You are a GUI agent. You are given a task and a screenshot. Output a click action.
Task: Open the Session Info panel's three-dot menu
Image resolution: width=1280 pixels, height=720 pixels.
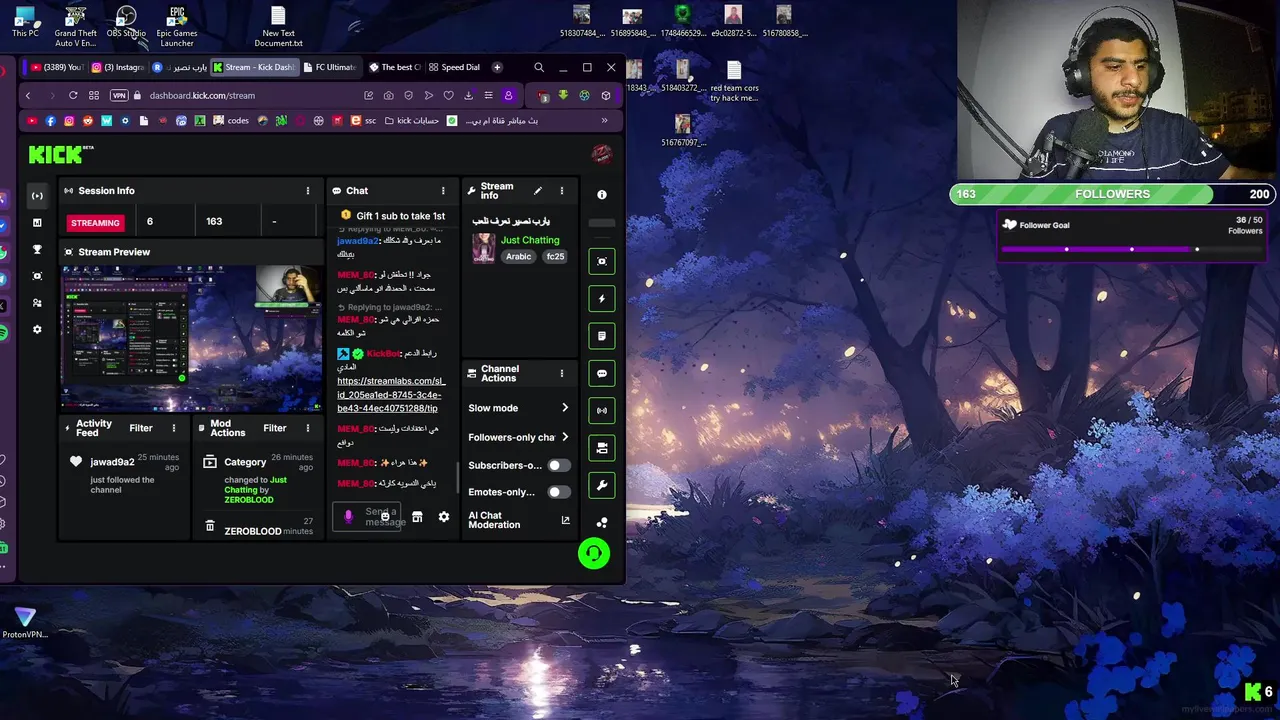(x=308, y=191)
